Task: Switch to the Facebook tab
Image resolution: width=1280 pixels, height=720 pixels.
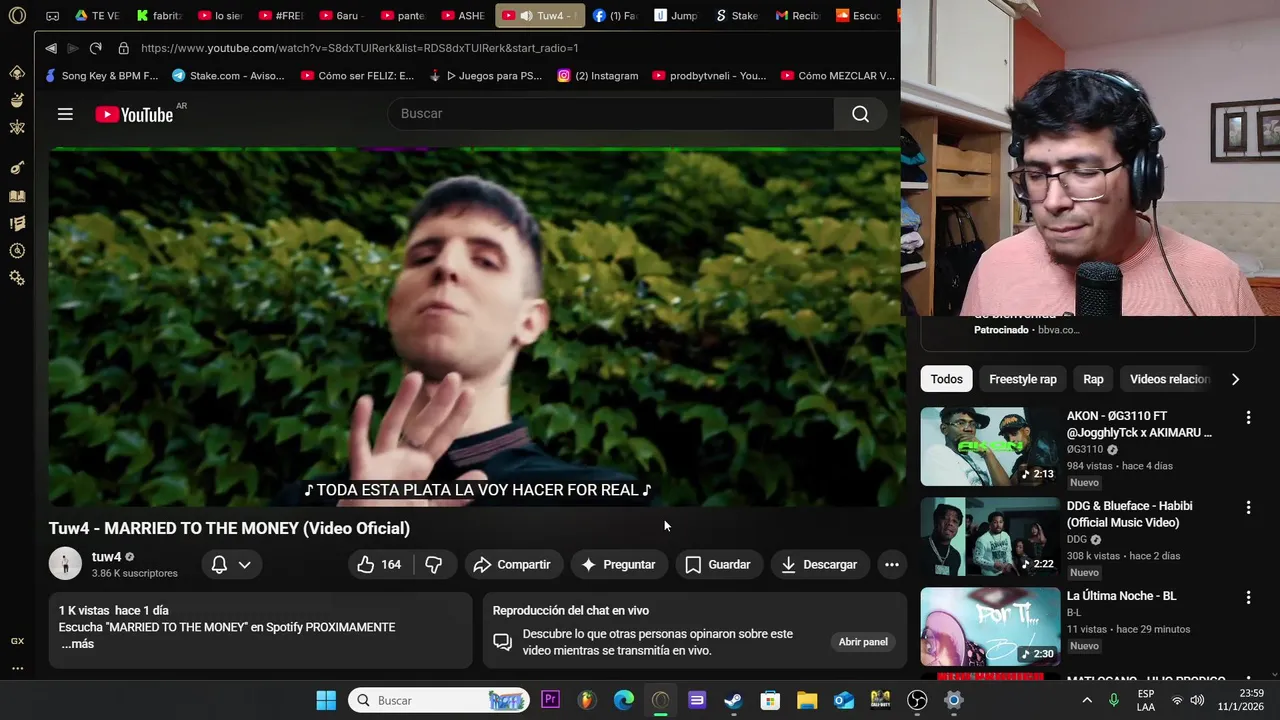Action: [x=614, y=16]
